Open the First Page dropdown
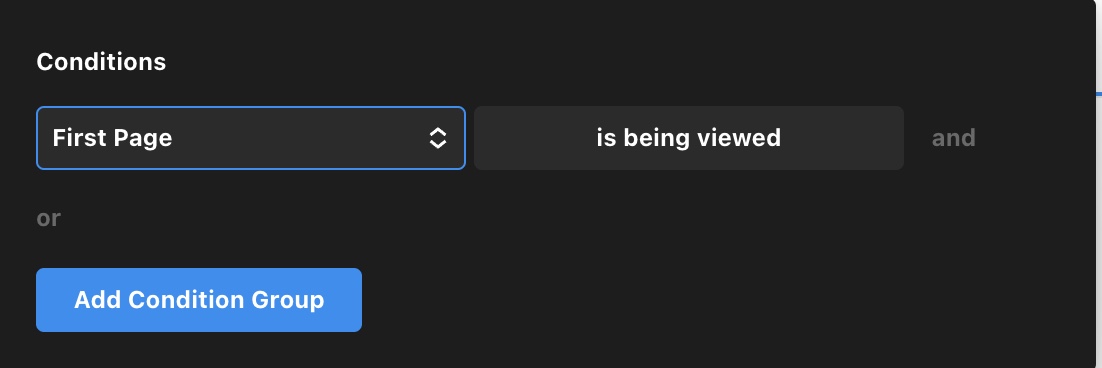This screenshot has height=368, width=1102. [250, 138]
